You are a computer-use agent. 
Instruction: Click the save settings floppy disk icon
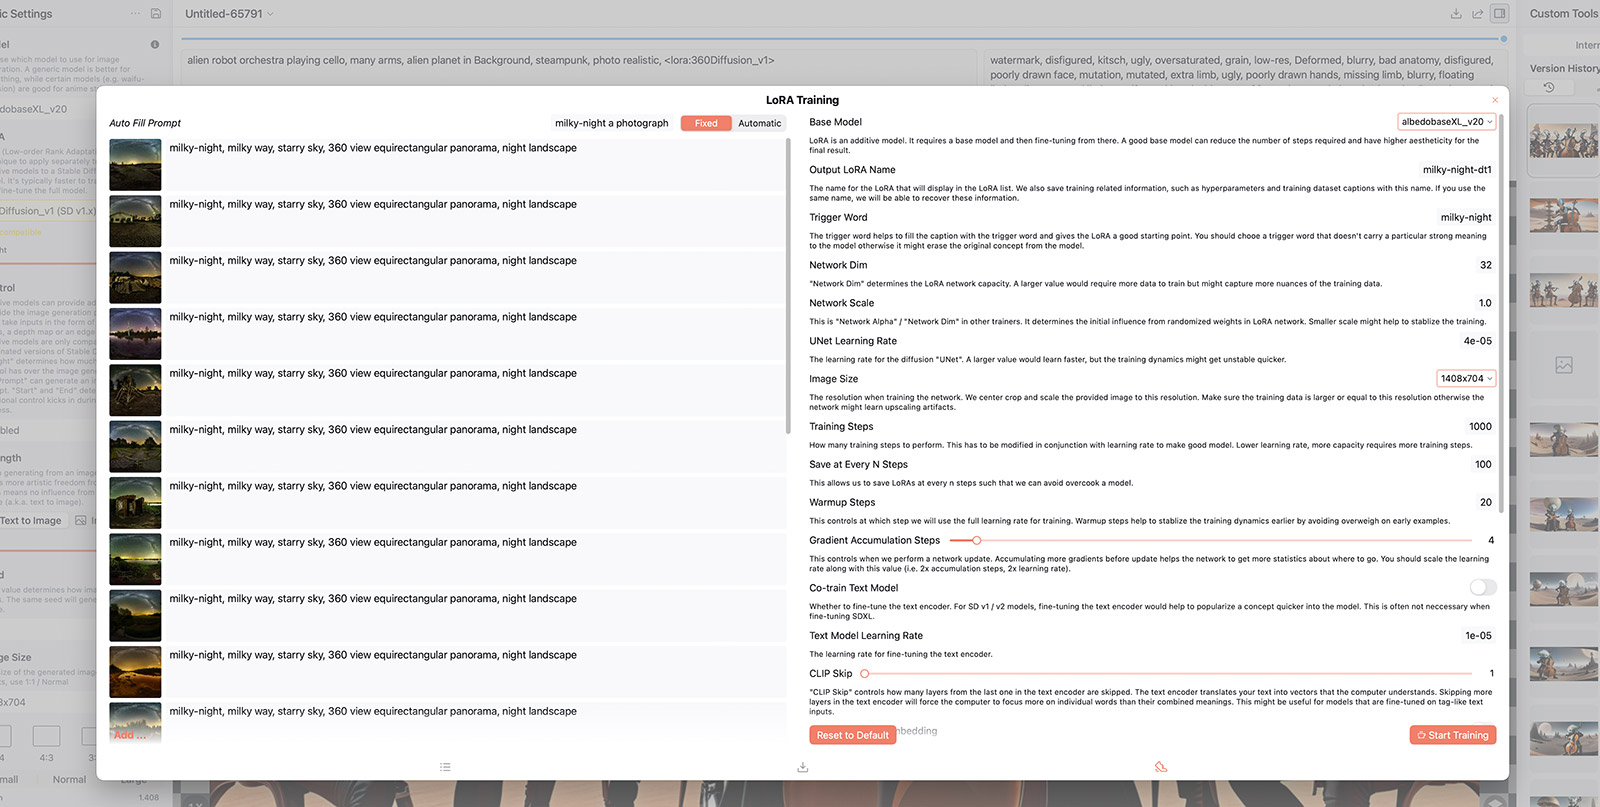pos(156,14)
